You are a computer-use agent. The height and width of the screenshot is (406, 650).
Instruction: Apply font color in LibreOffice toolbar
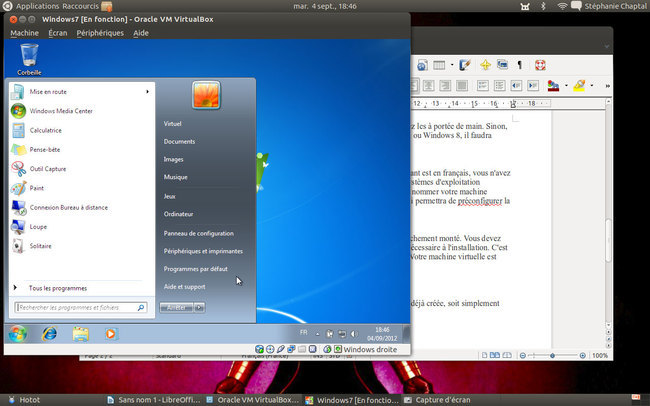(x=553, y=86)
